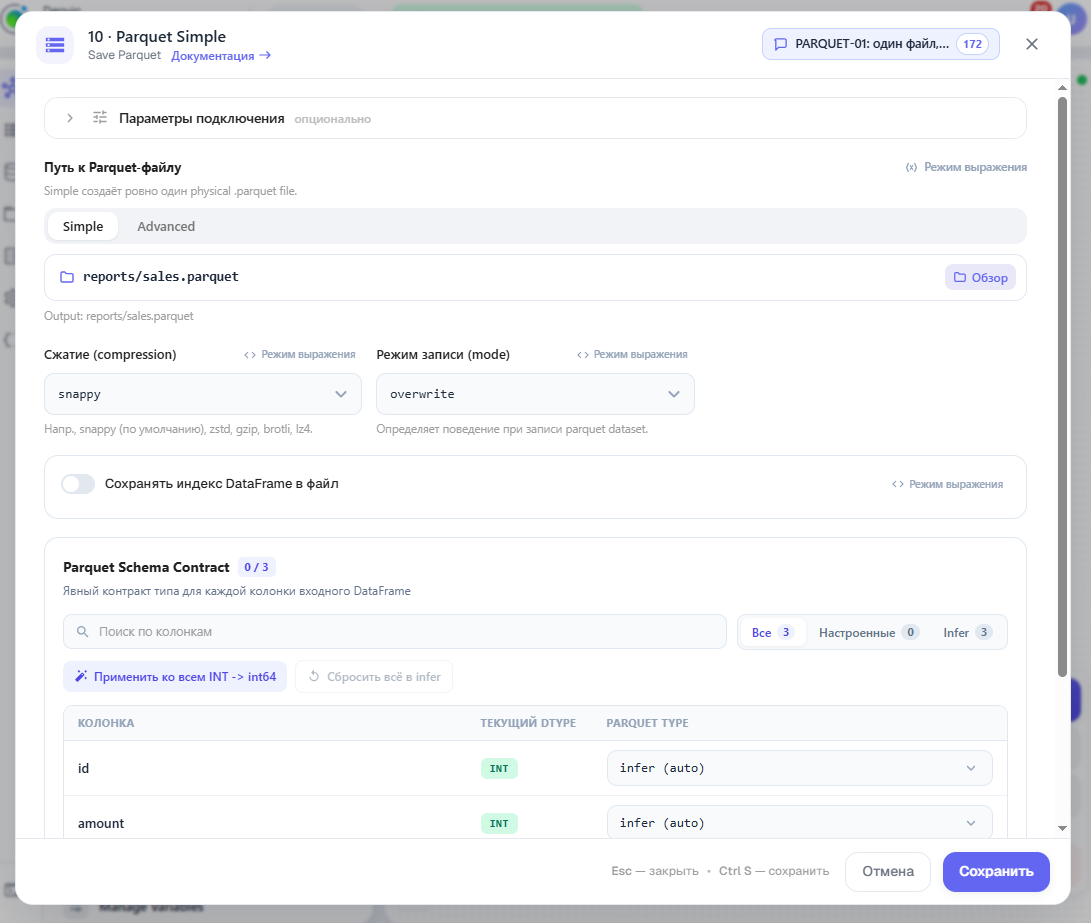Viewport: 1091px width, 923px height.
Task: Click the sliders icon beside Параметры подключения
Action: coord(100,118)
